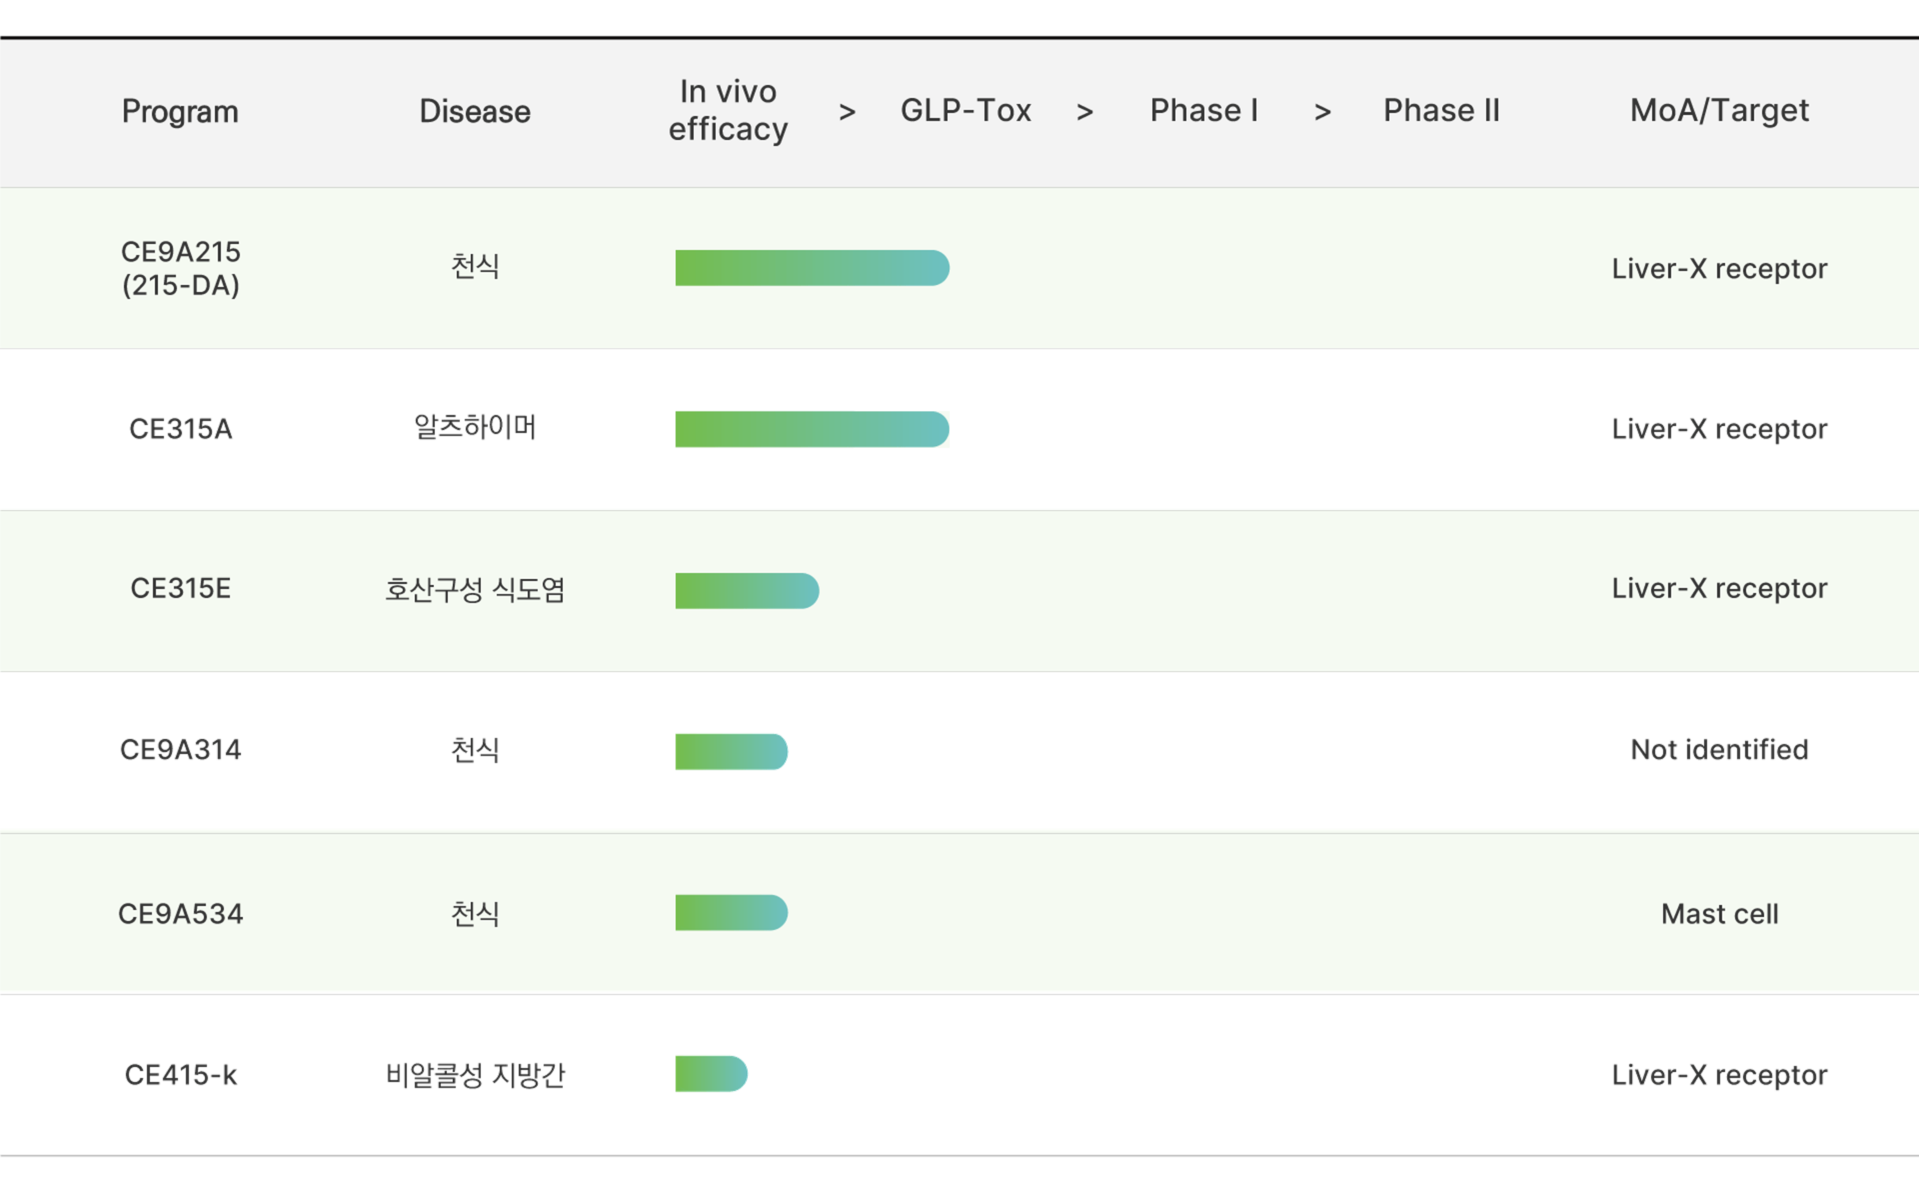This screenshot has height=1194, width=1919.
Task: Select the GLP-Tox stage header
Action: [965, 110]
